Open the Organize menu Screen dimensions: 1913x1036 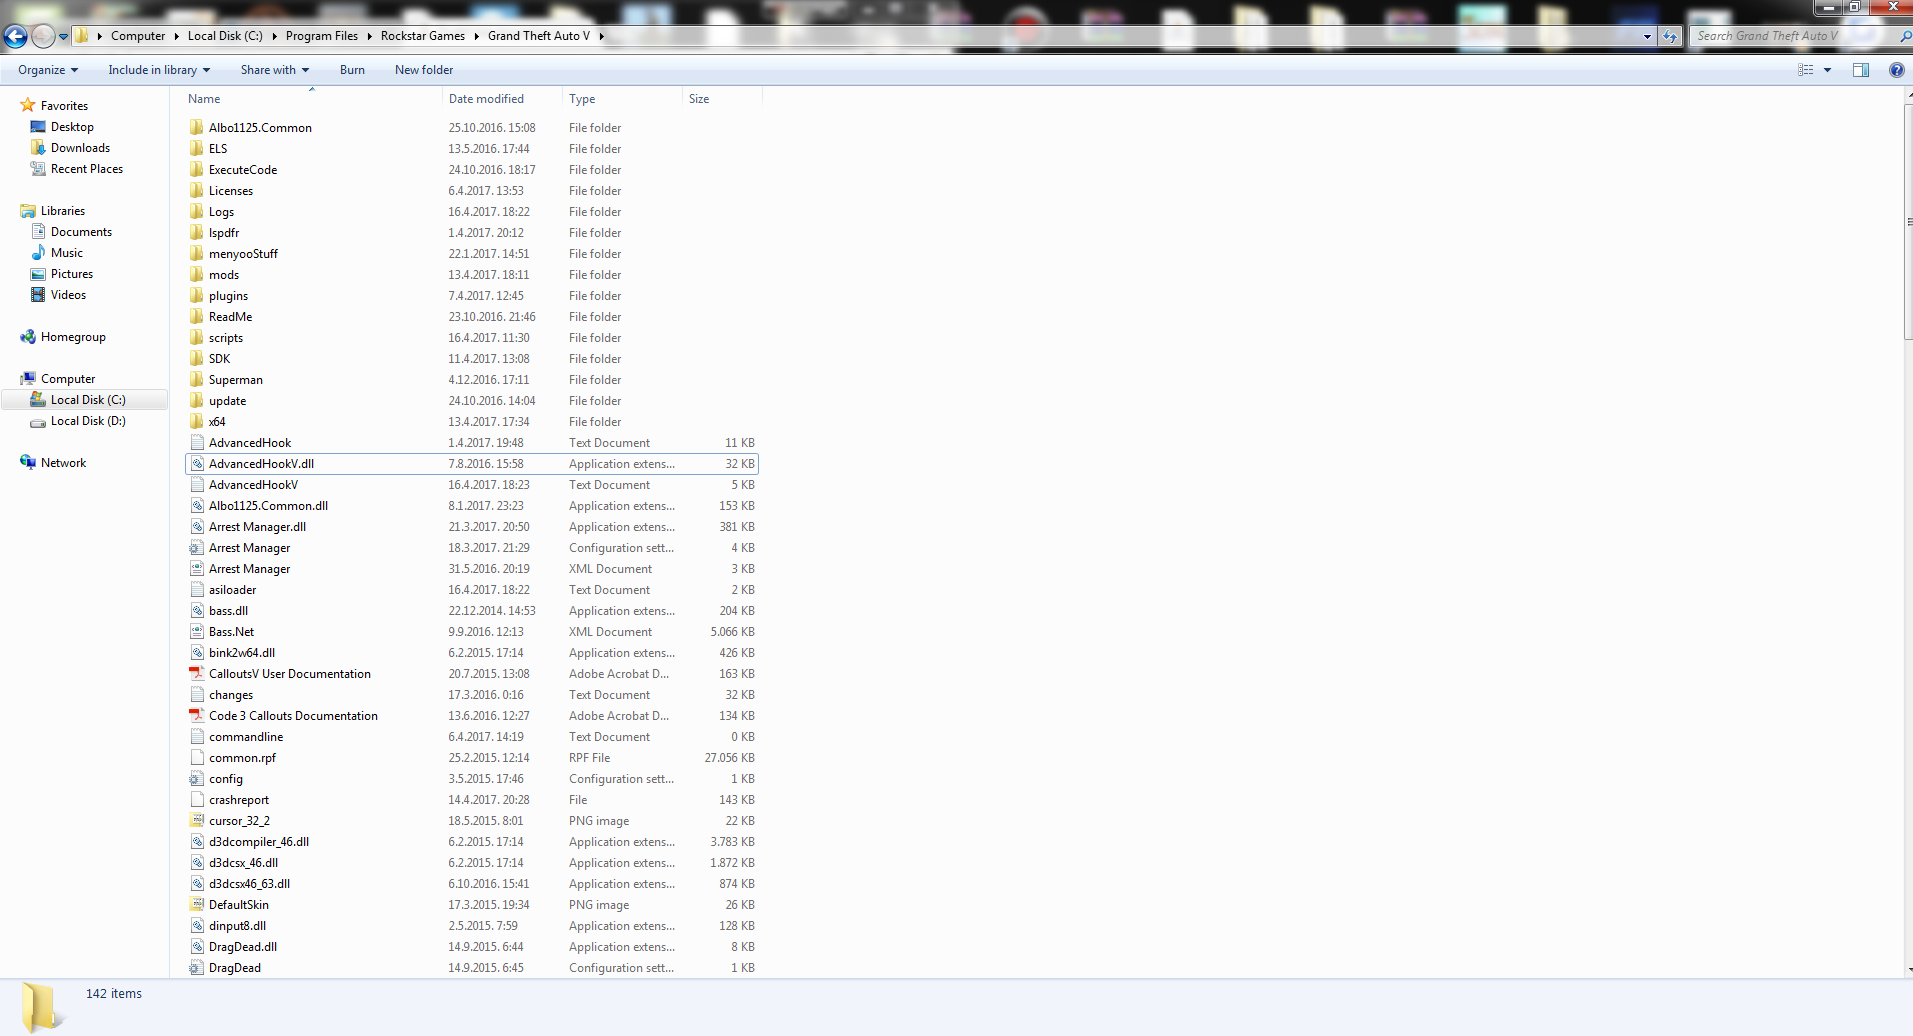[x=48, y=70]
